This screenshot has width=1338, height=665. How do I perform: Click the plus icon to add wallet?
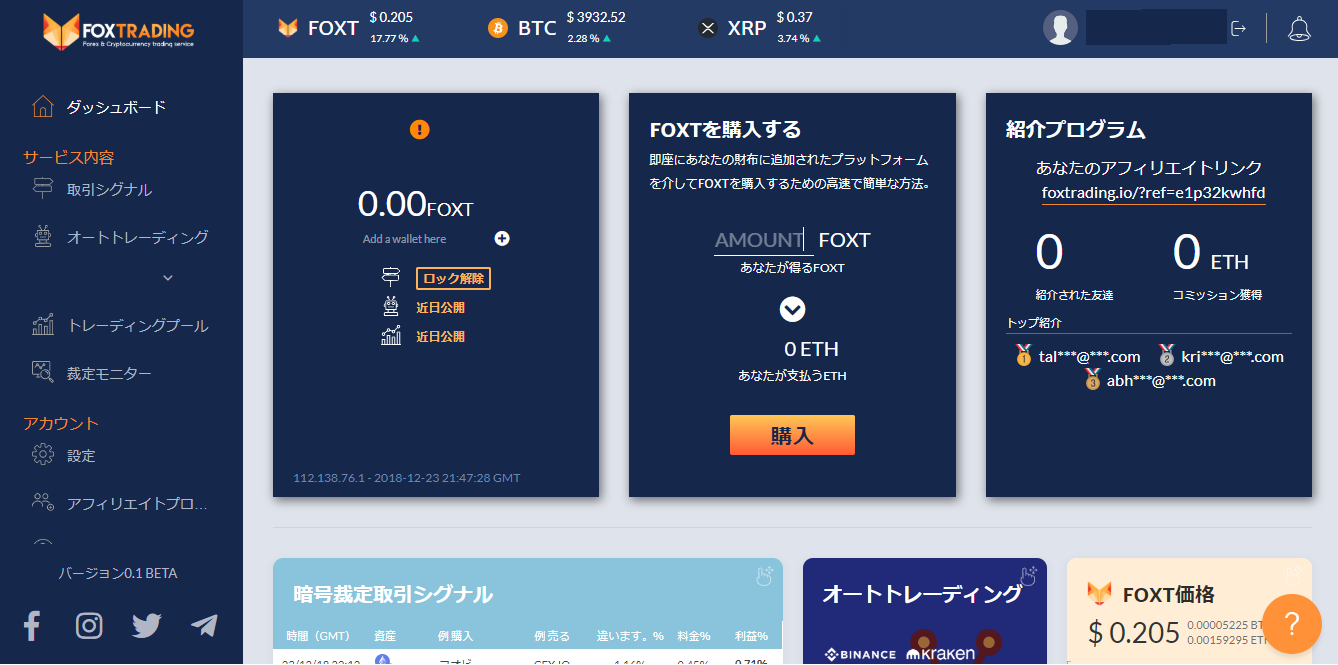click(502, 238)
